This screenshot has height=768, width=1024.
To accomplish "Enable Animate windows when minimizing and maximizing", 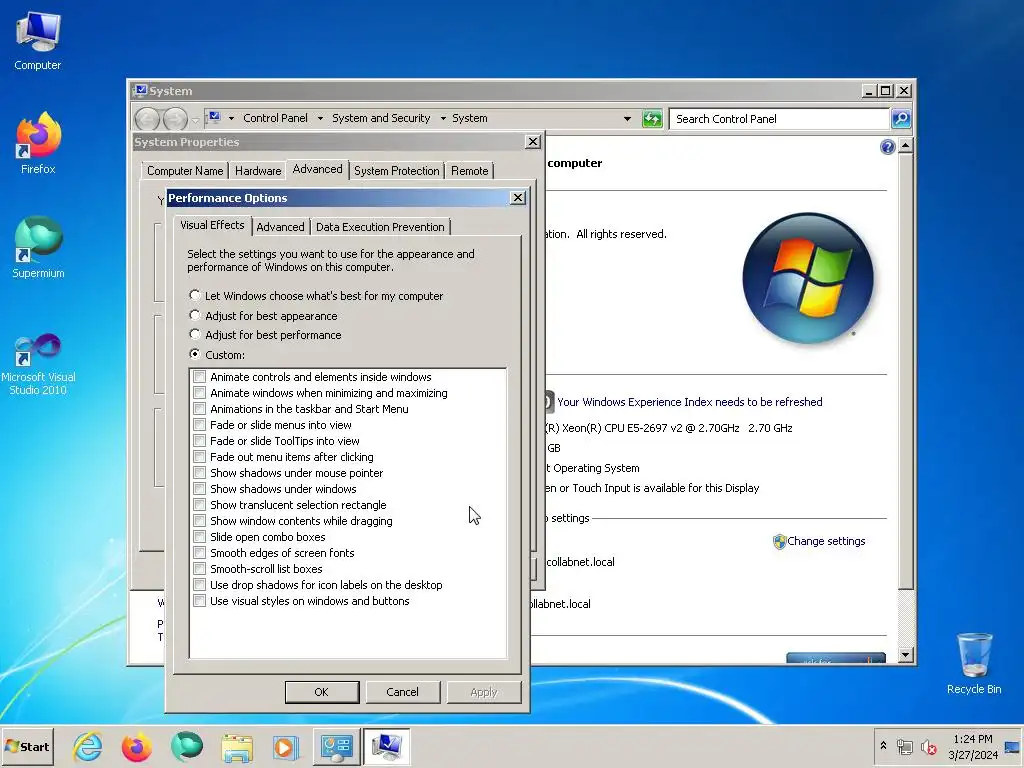I will click(x=200, y=393).
